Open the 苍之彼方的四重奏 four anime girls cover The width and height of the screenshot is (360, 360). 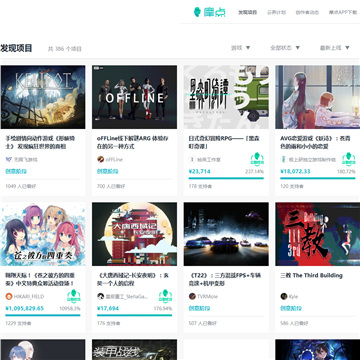click(43, 234)
